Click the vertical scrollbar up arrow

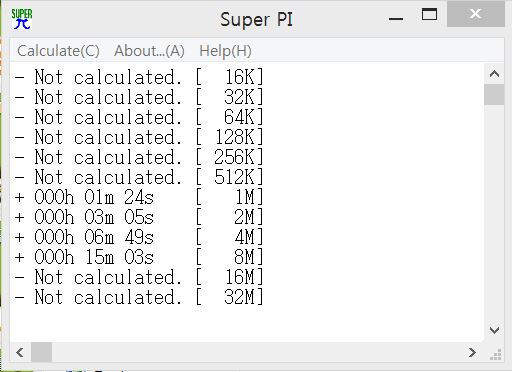(494, 74)
